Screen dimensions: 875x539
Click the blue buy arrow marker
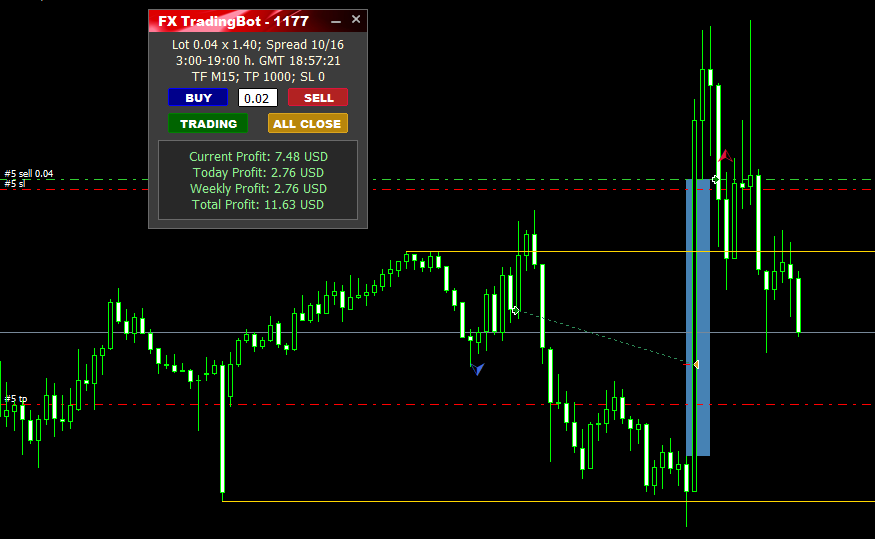[478, 369]
